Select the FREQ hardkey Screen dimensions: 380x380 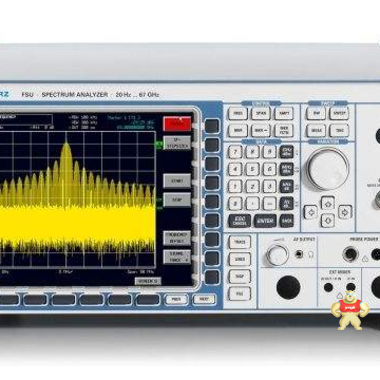click(238, 114)
